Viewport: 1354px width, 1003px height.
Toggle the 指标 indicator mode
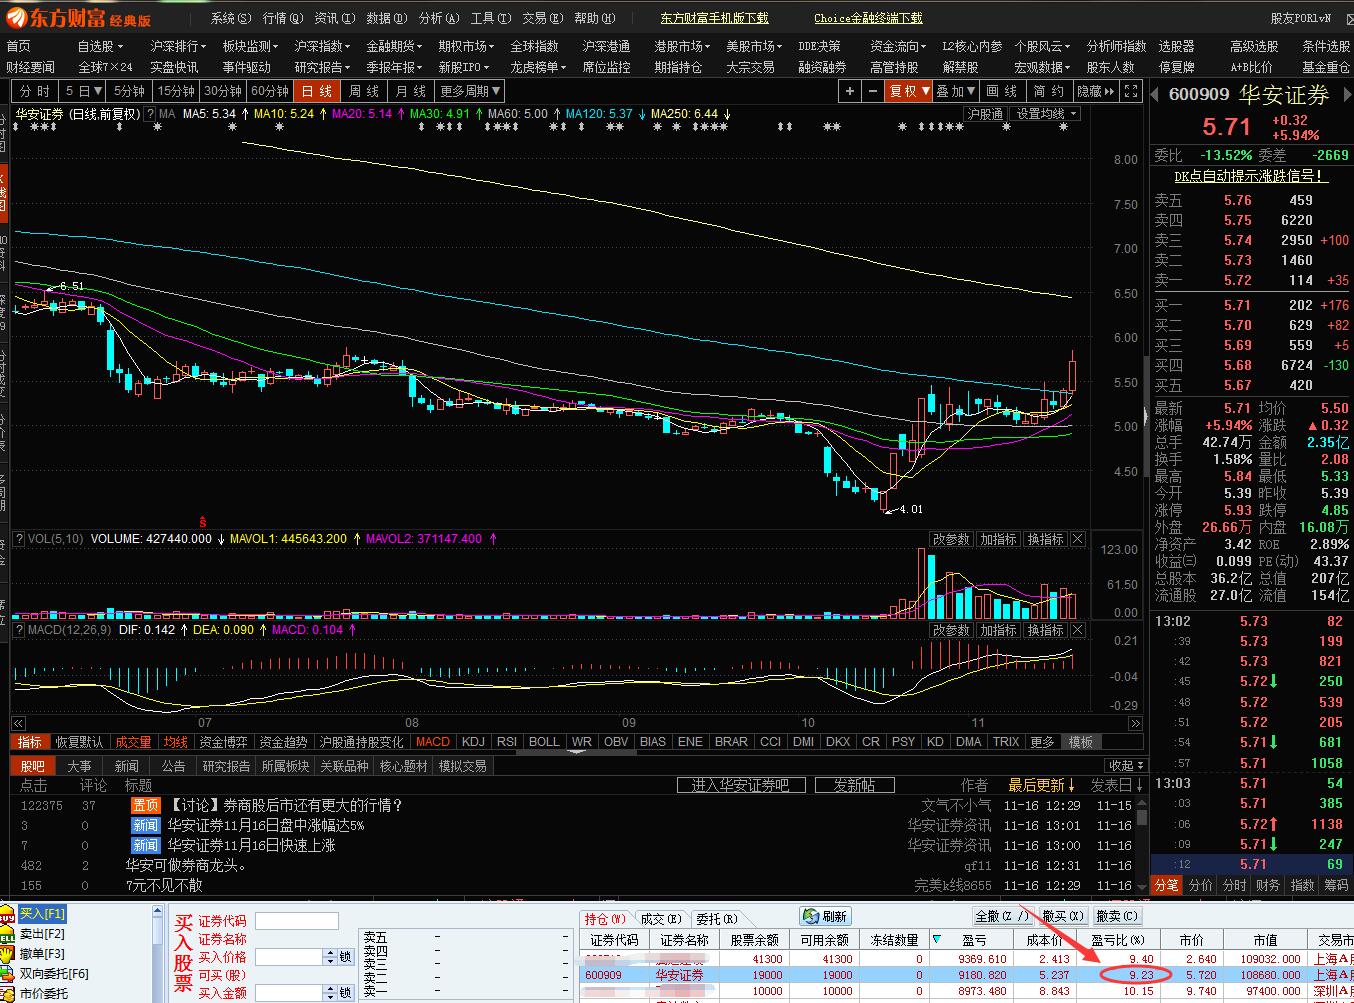point(30,742)
